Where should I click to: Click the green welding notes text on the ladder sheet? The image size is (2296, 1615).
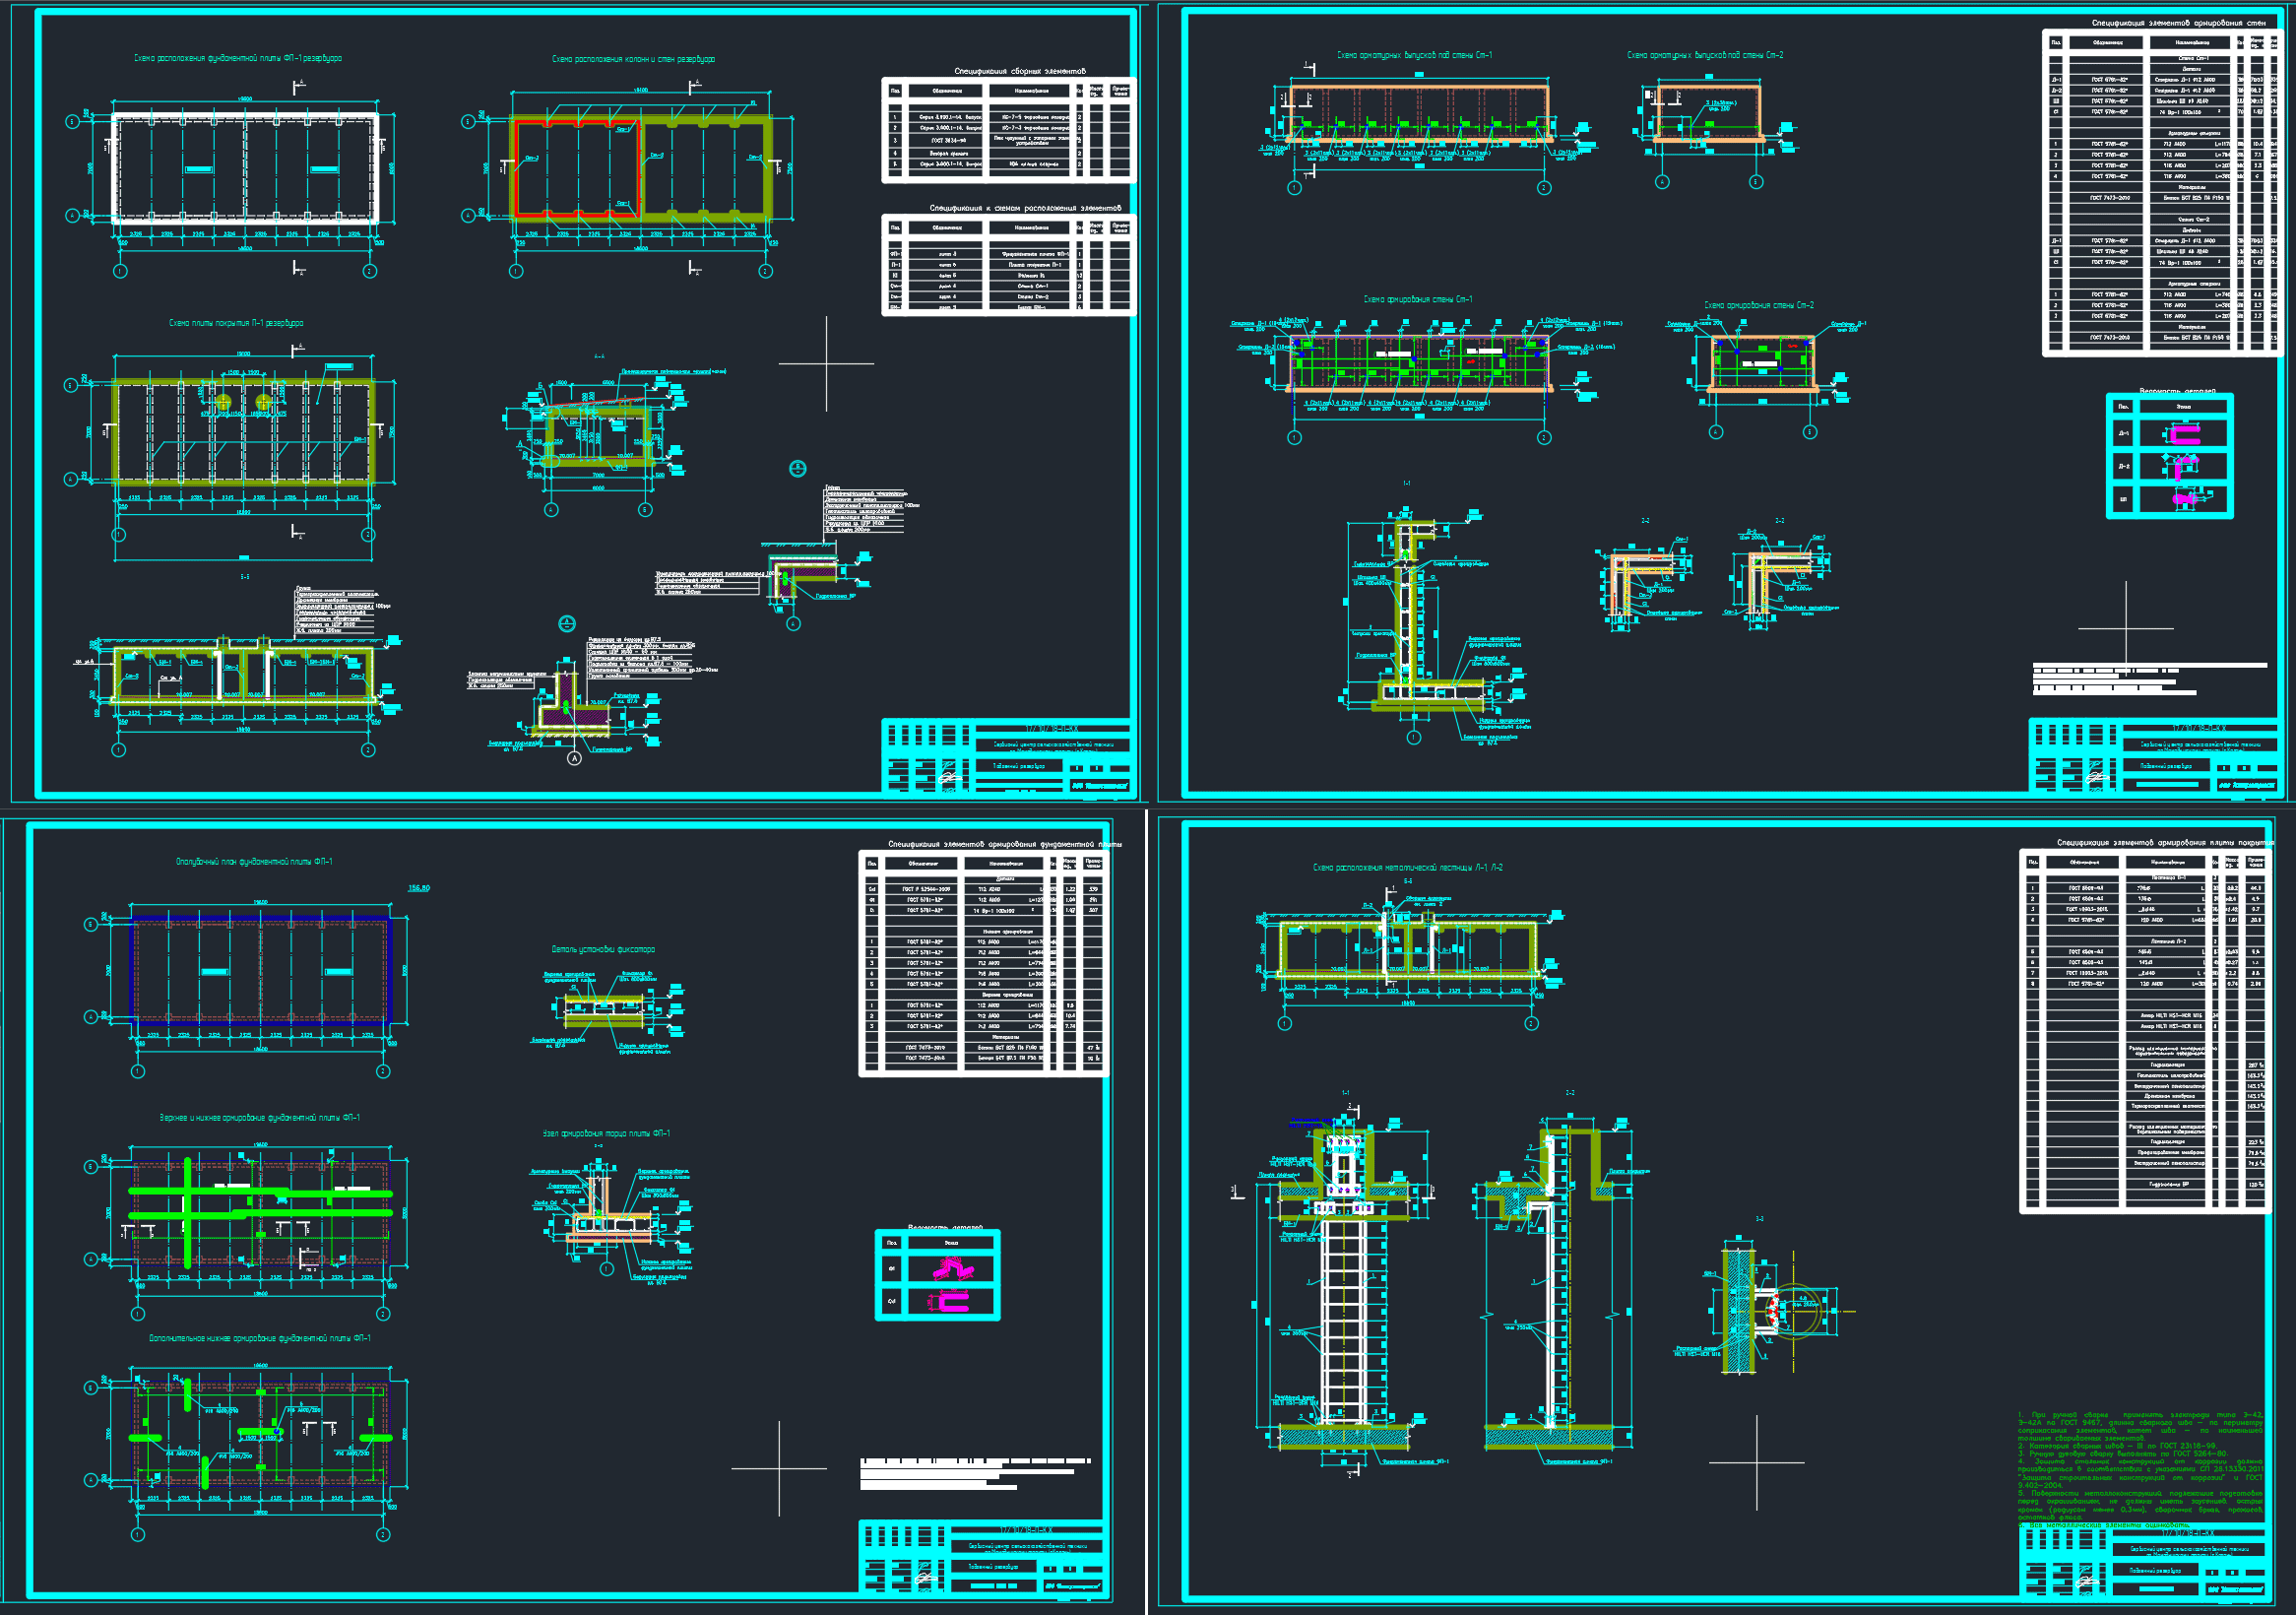(x=2140, y=1468)
